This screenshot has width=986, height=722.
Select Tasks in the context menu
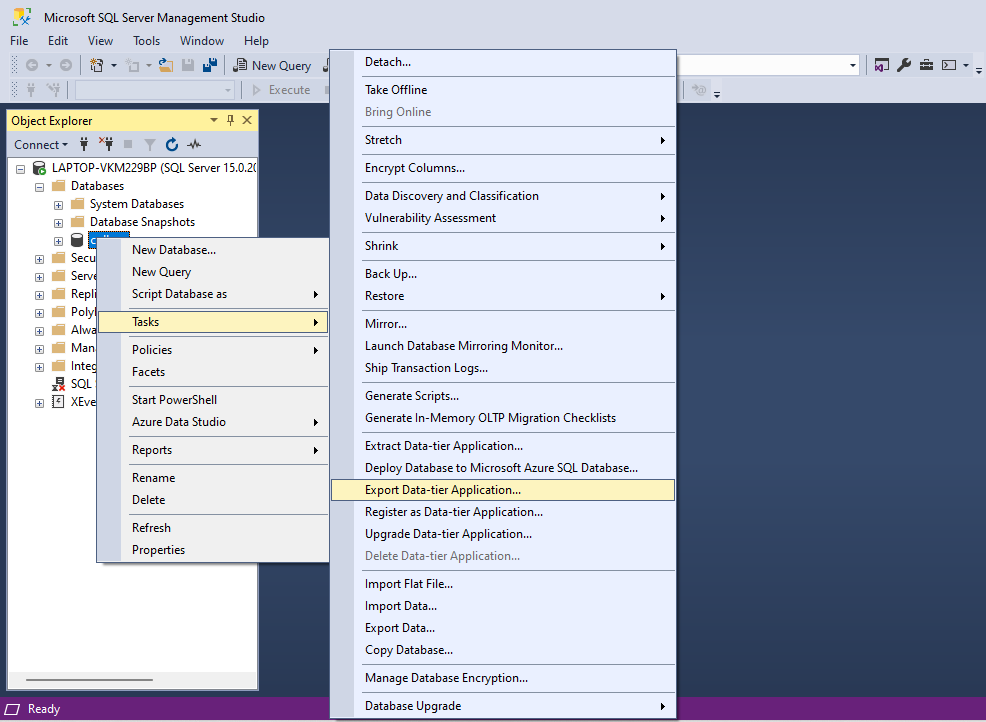(x=213, y=322)
